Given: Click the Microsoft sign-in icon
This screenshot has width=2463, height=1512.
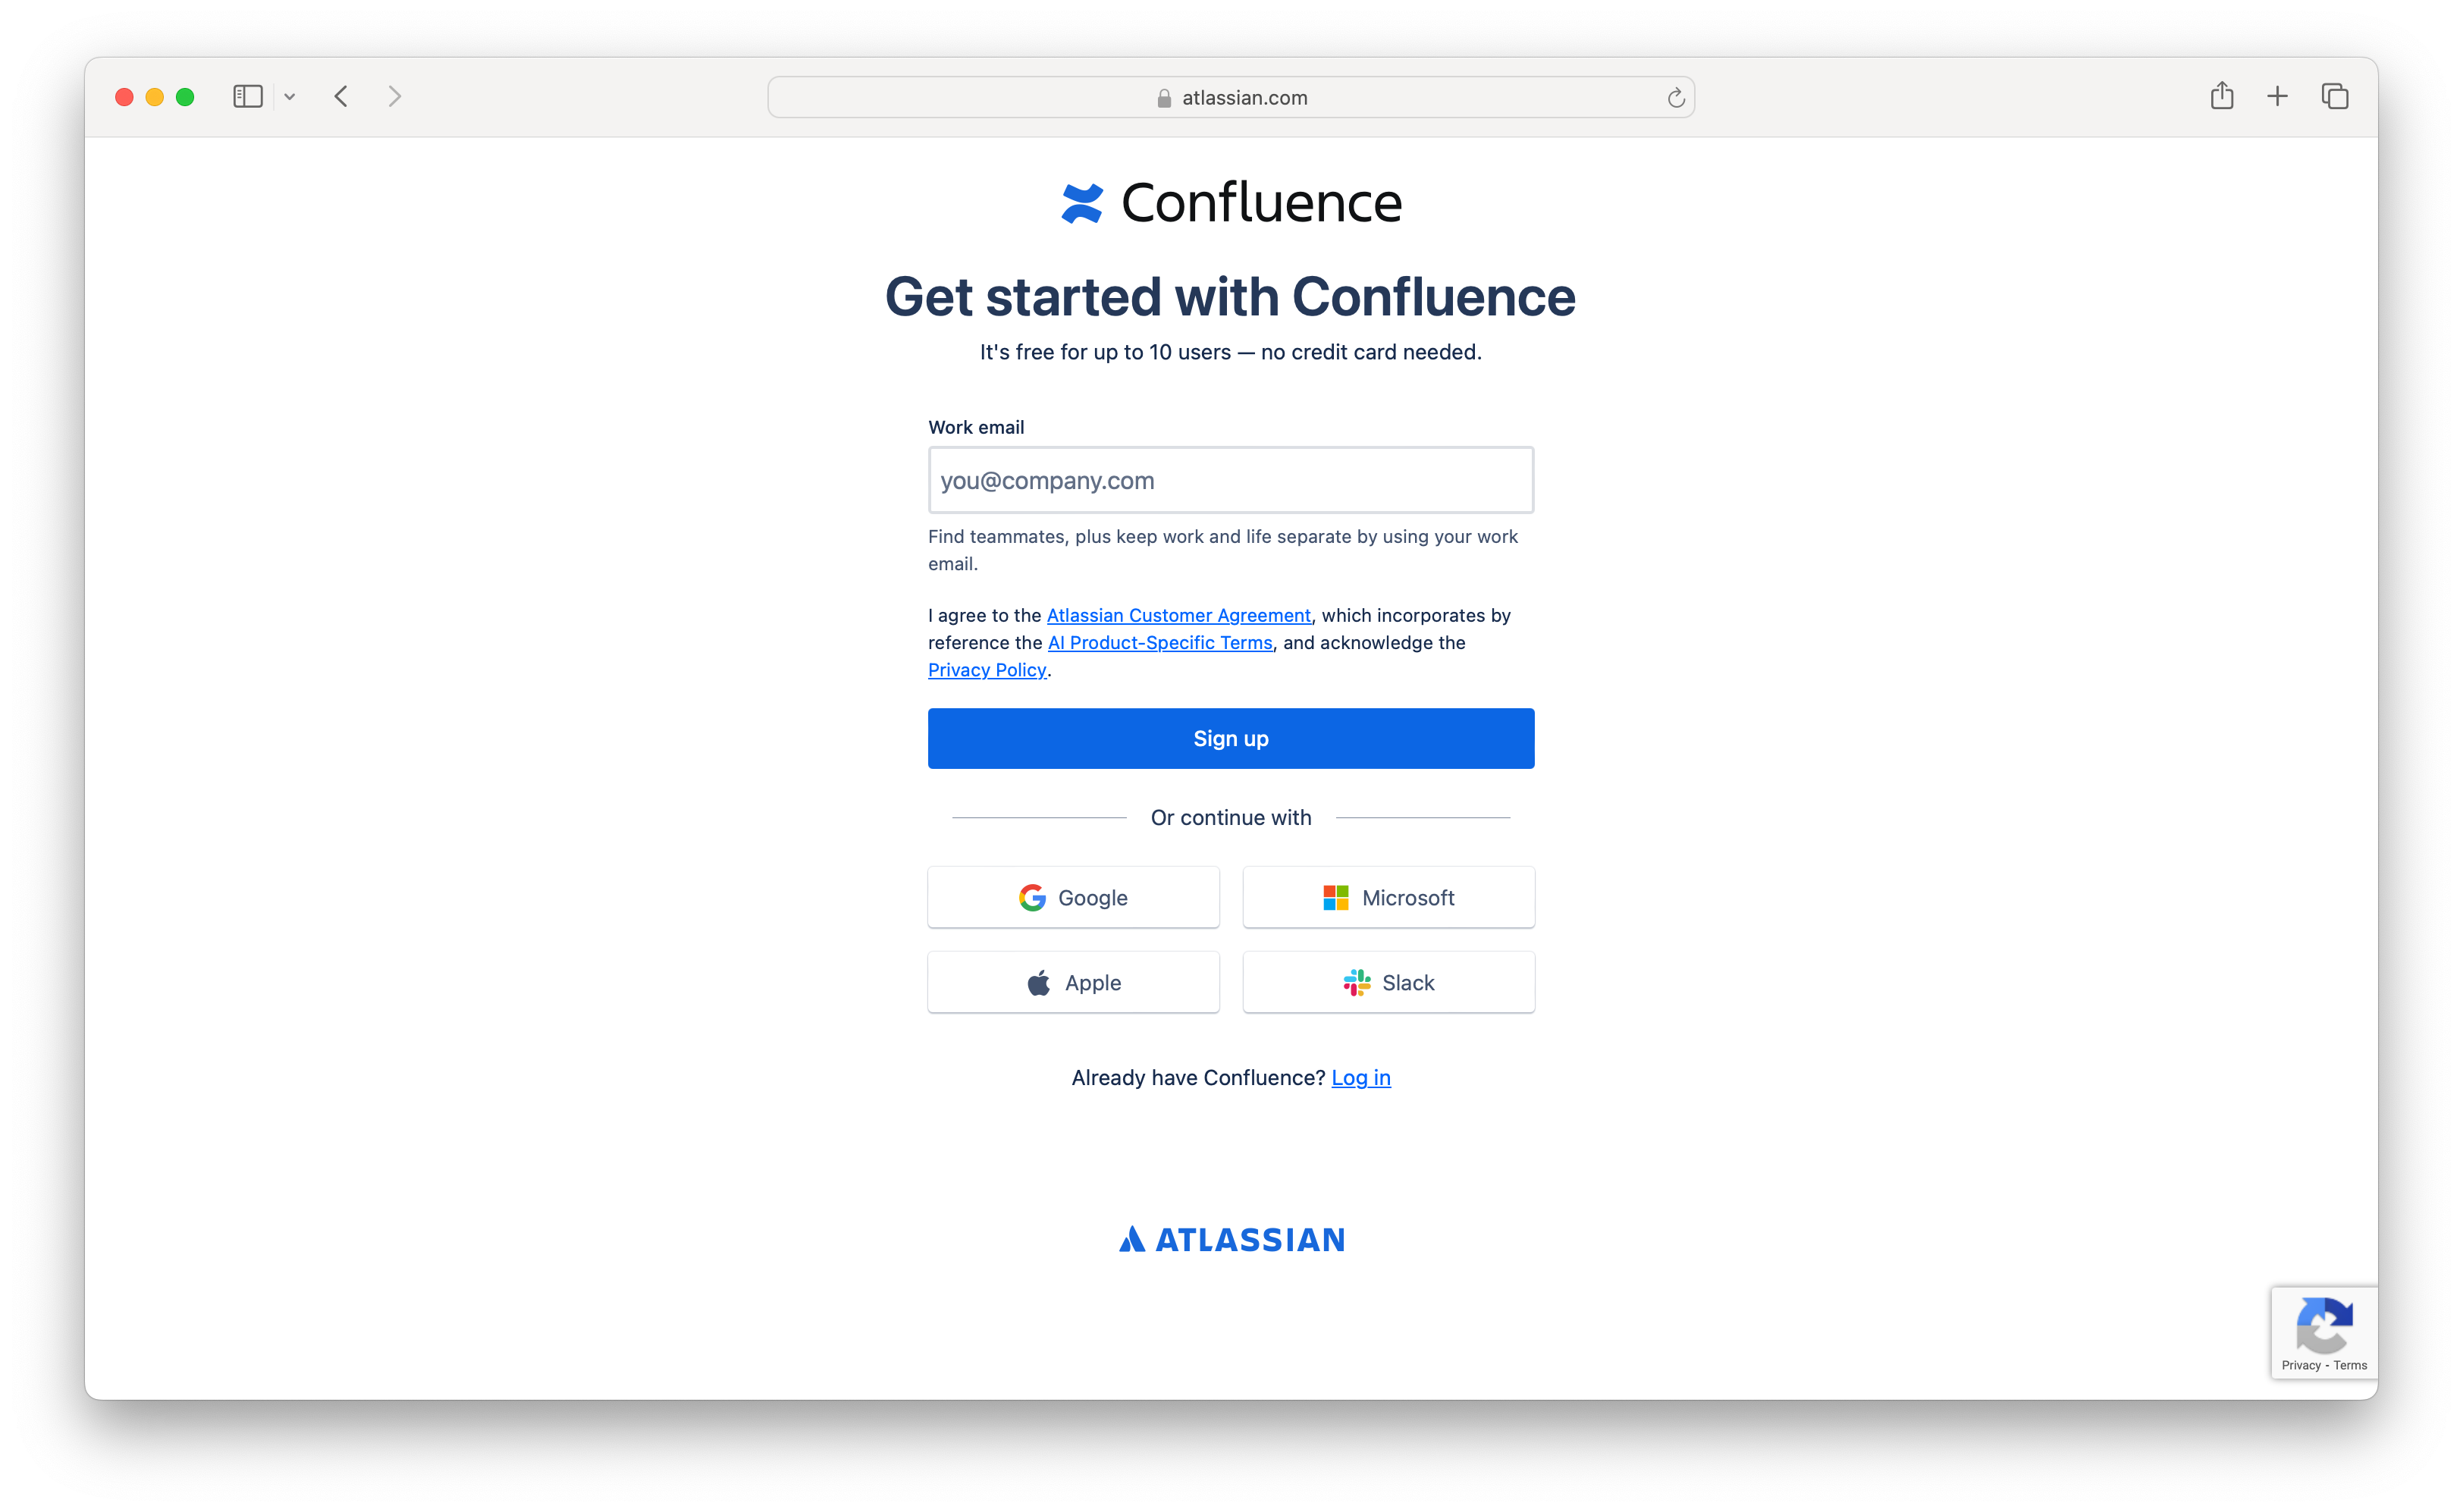Looking at the screenshot, I should [1337, 898].
